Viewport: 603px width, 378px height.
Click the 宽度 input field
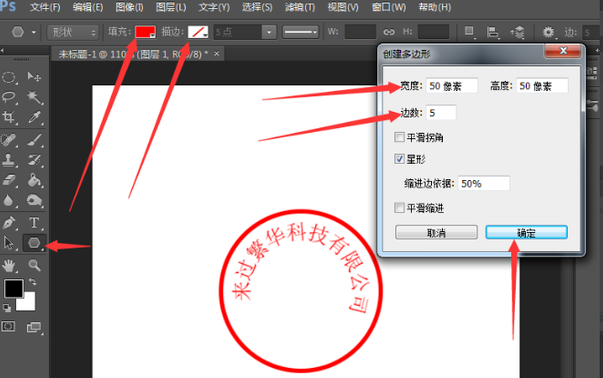click(x=452, y=85)
